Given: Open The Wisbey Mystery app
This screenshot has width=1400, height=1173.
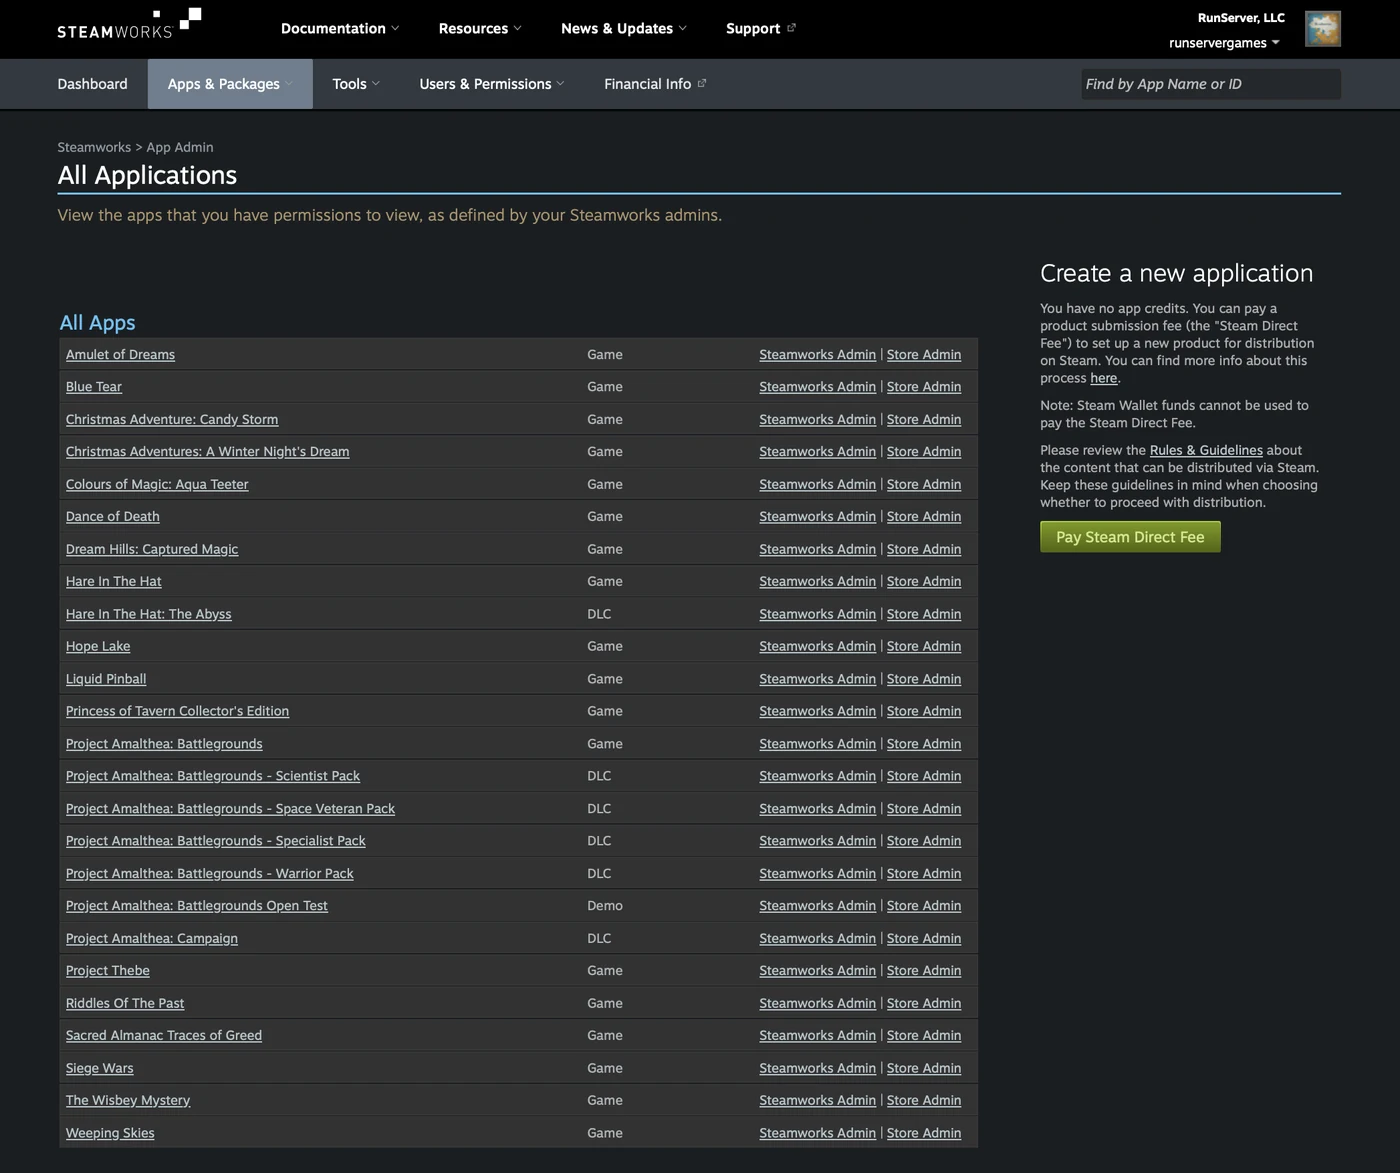Looking at the screenshot, I should pyautogui.click(x=128, y=1100).
